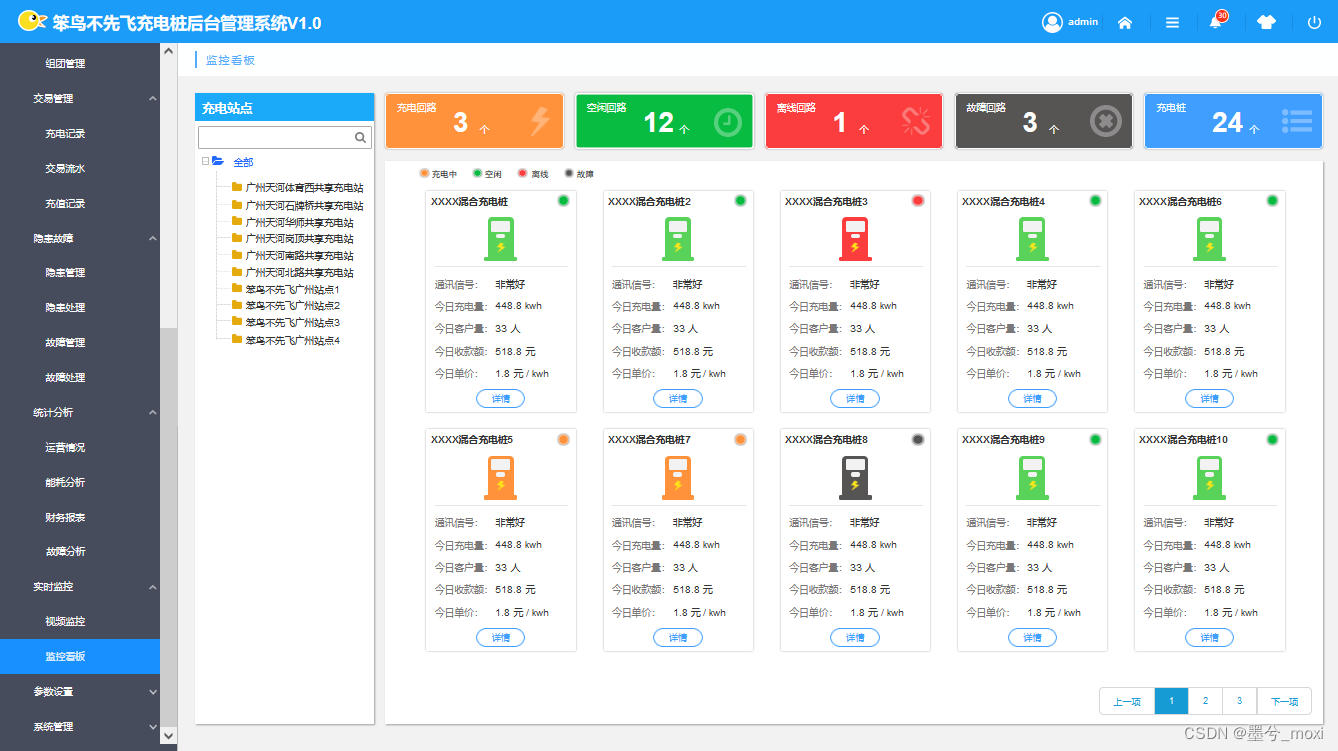Click orange status dot on XXXX混合充电桩5
The image size is (1338, 751).
point(563,439)
